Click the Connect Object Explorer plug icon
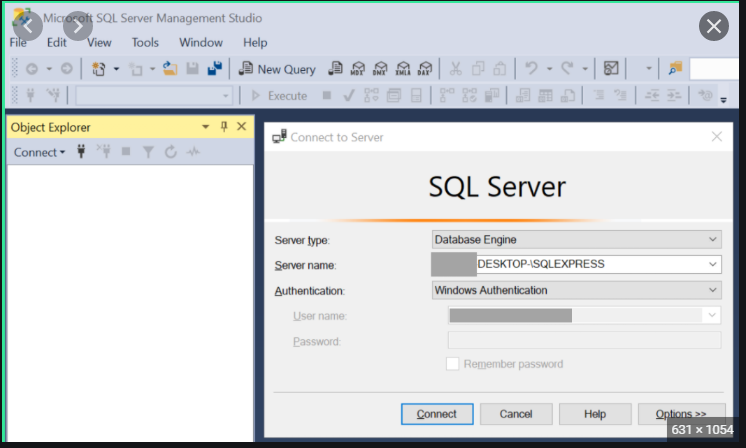This screenshot has width=746, height=448. 81,152
